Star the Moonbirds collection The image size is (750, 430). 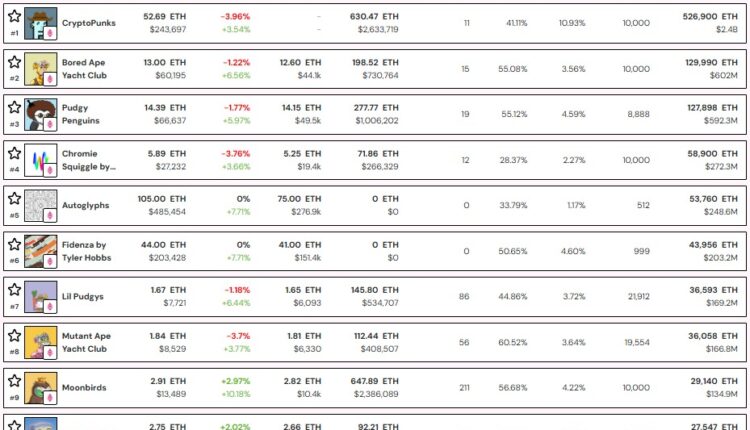point(14,380)
